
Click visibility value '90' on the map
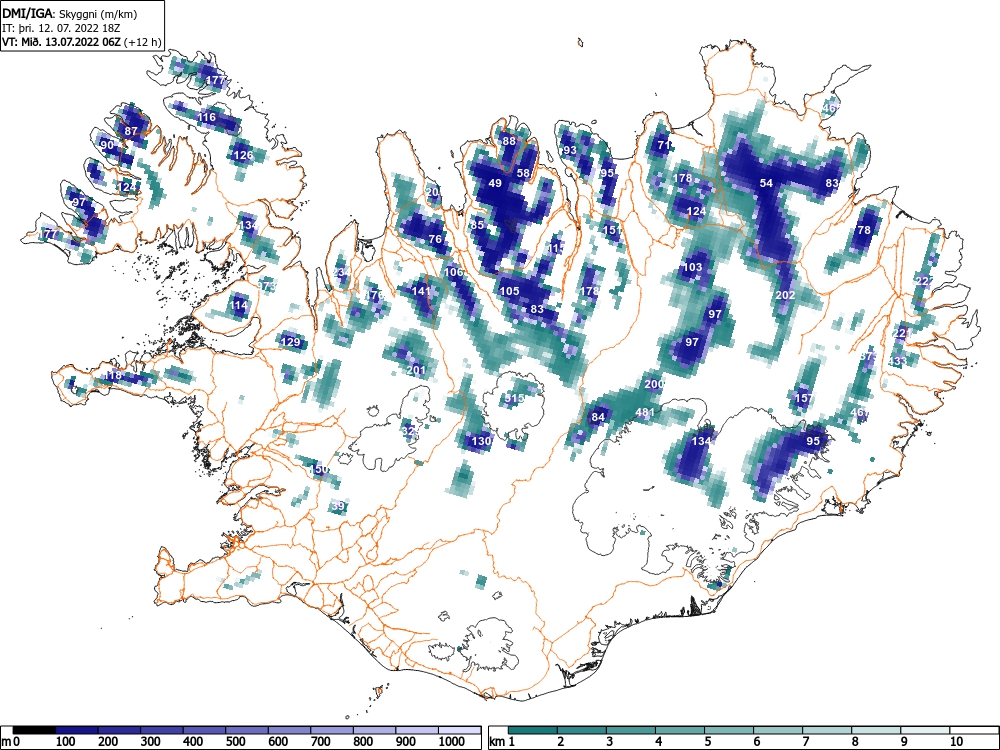point(107,145)
